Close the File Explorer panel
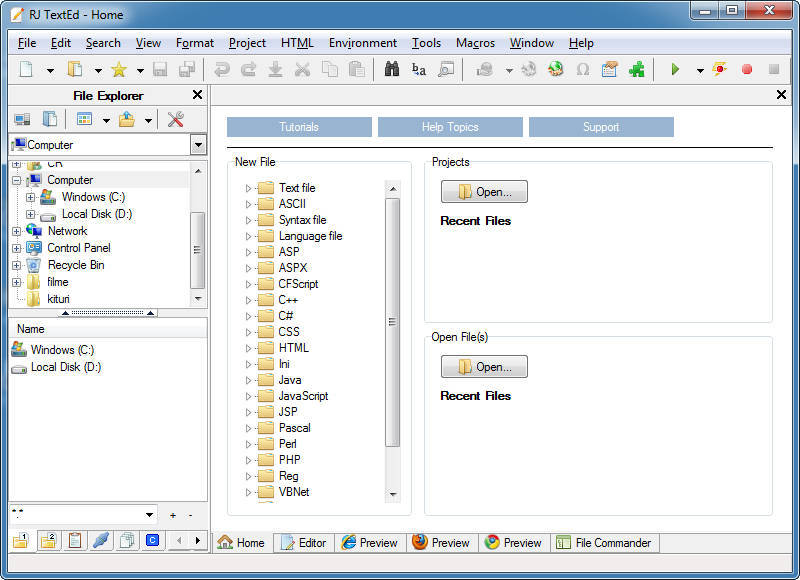The image size is (800, 580). click(x=197, y=95)
